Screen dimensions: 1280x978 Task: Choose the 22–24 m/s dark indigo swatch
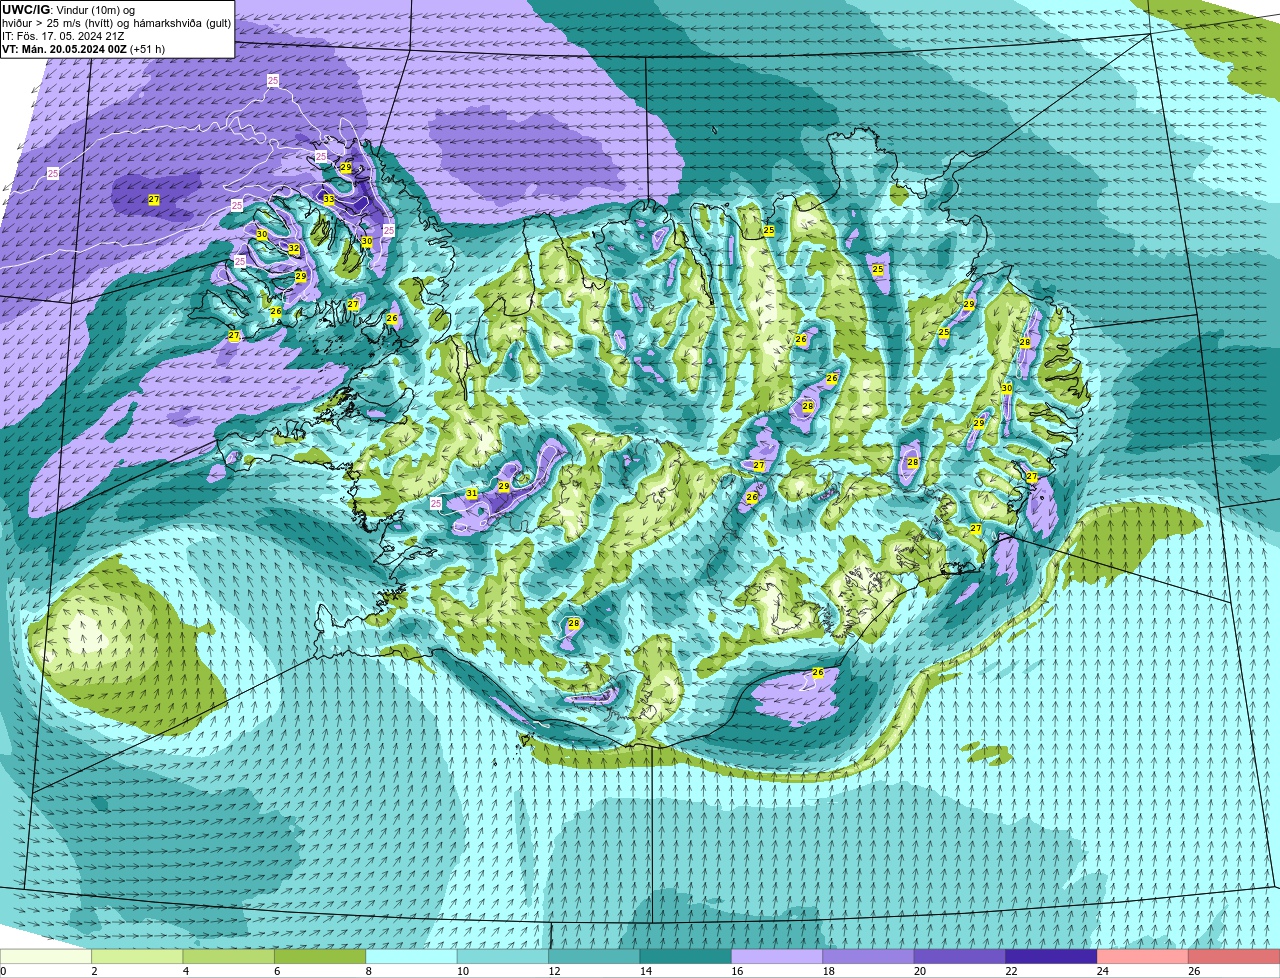tap(1052, 957)
